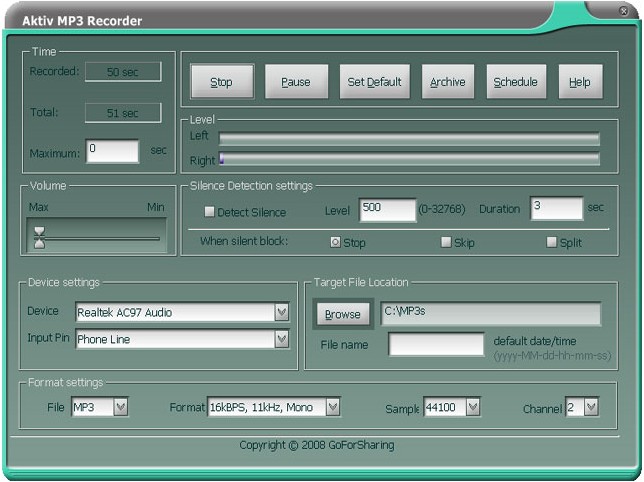The width and height of the screenshot is (644, 482).
Task: Open the Format bitrate dropdown
Action: (x=333, y=407)
